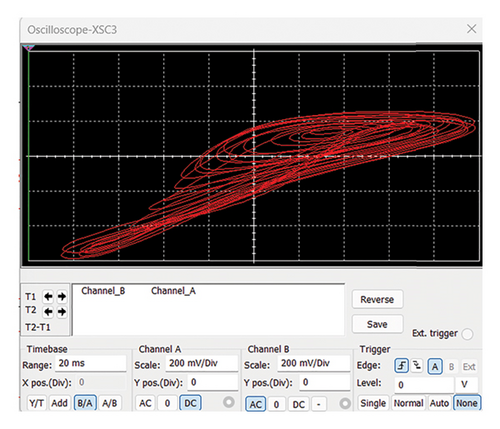Click Channel A terminal circle indicator
Screen dimensions: 500x429
[229, 402]
